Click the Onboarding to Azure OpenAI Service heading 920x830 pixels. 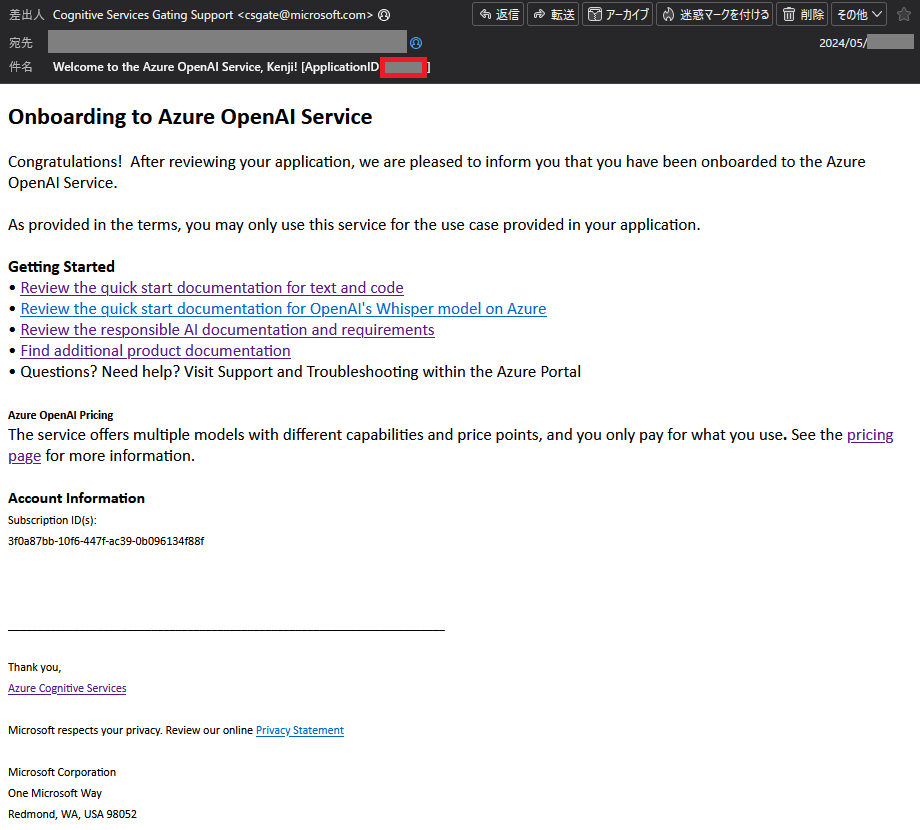(x=190, y=117)
